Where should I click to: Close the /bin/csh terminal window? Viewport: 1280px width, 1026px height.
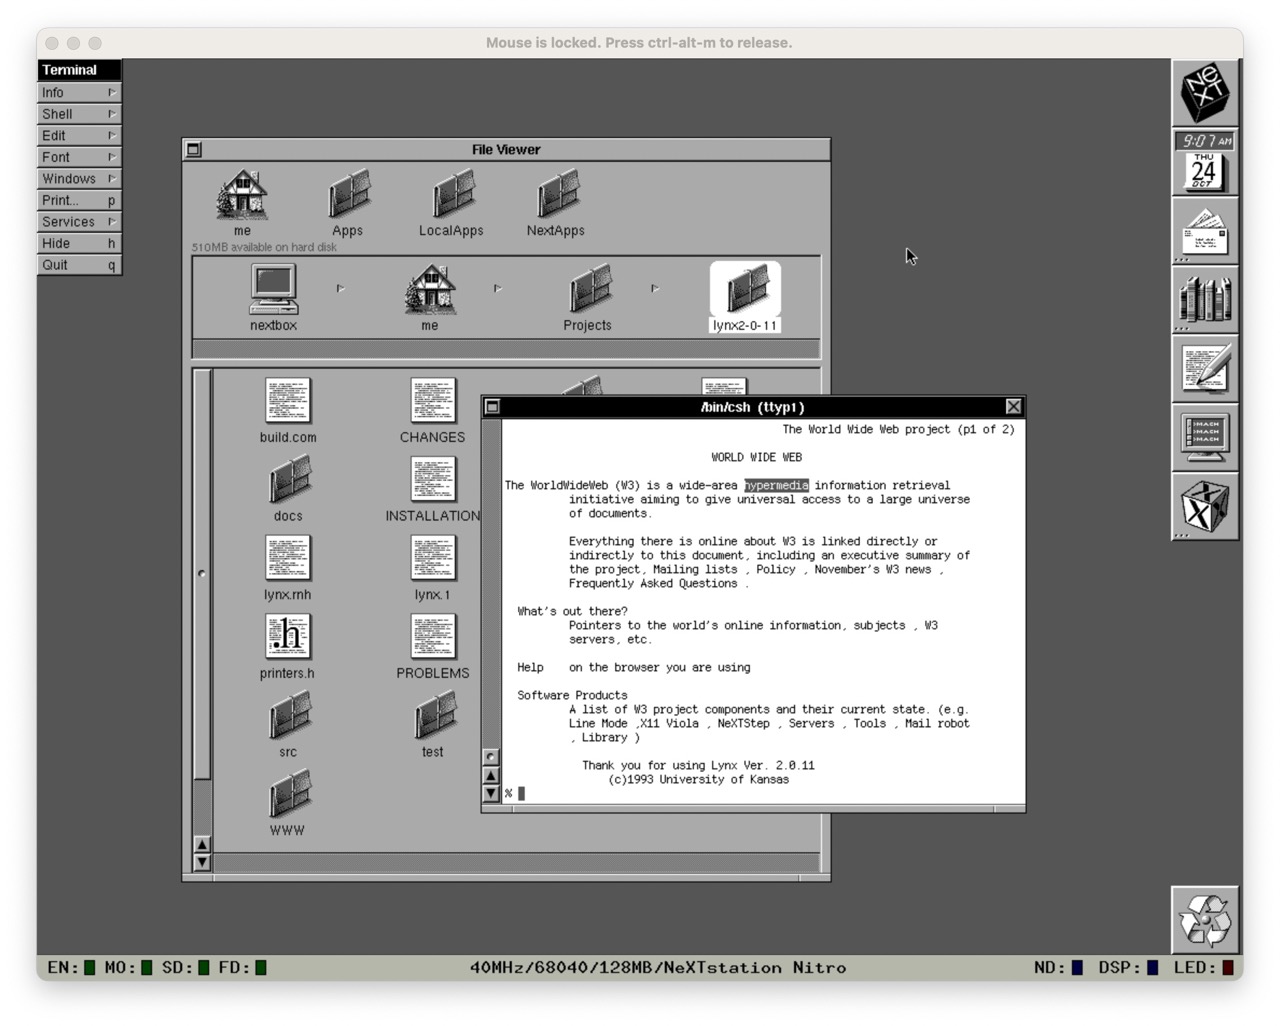tap(1013, 407)
